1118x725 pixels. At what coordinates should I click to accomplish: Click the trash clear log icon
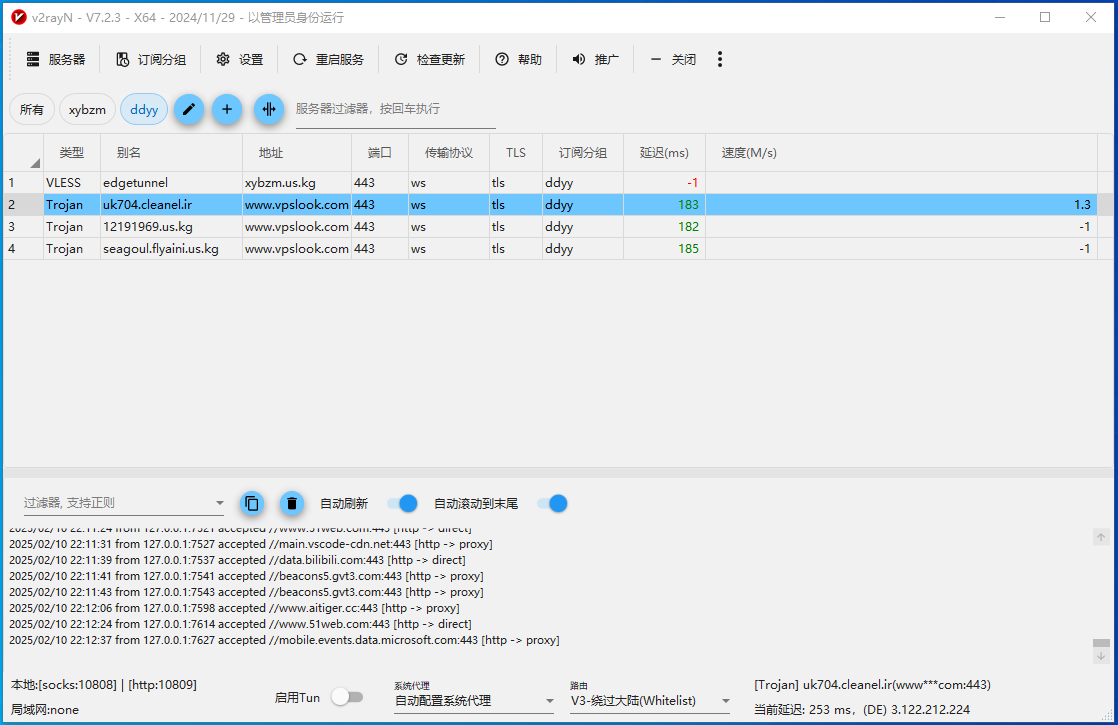[x=290, y=503]
